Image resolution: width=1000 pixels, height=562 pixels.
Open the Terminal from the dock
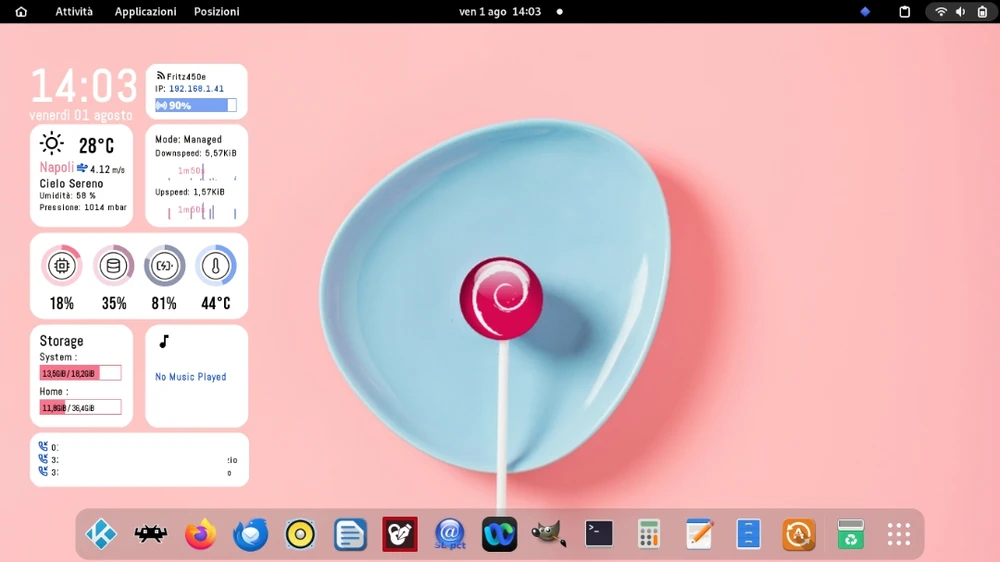pyautogui.click(x=599, y=534)
